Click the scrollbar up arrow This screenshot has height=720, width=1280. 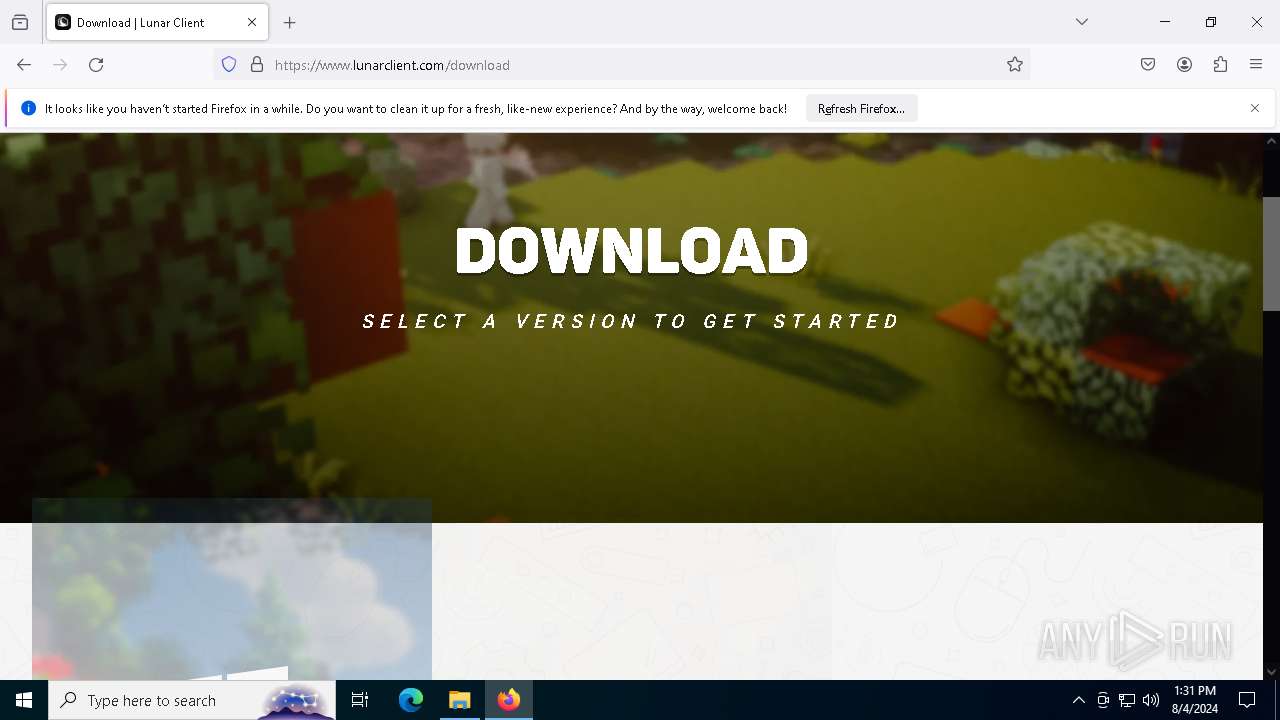[1271, 141]
